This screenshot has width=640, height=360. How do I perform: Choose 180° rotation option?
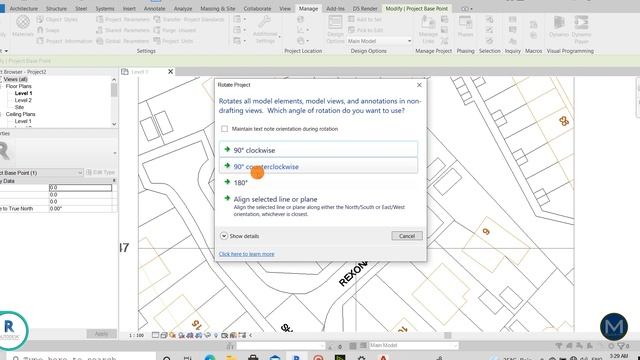[318, 182]
